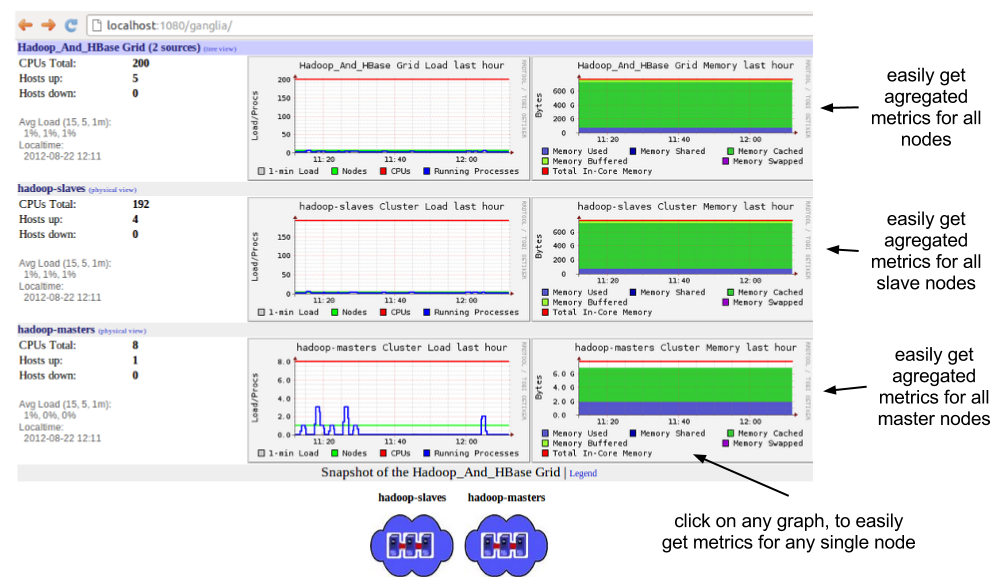
Task: Open hadoop-slaves cluster heading link
Action: pos(51,189)
